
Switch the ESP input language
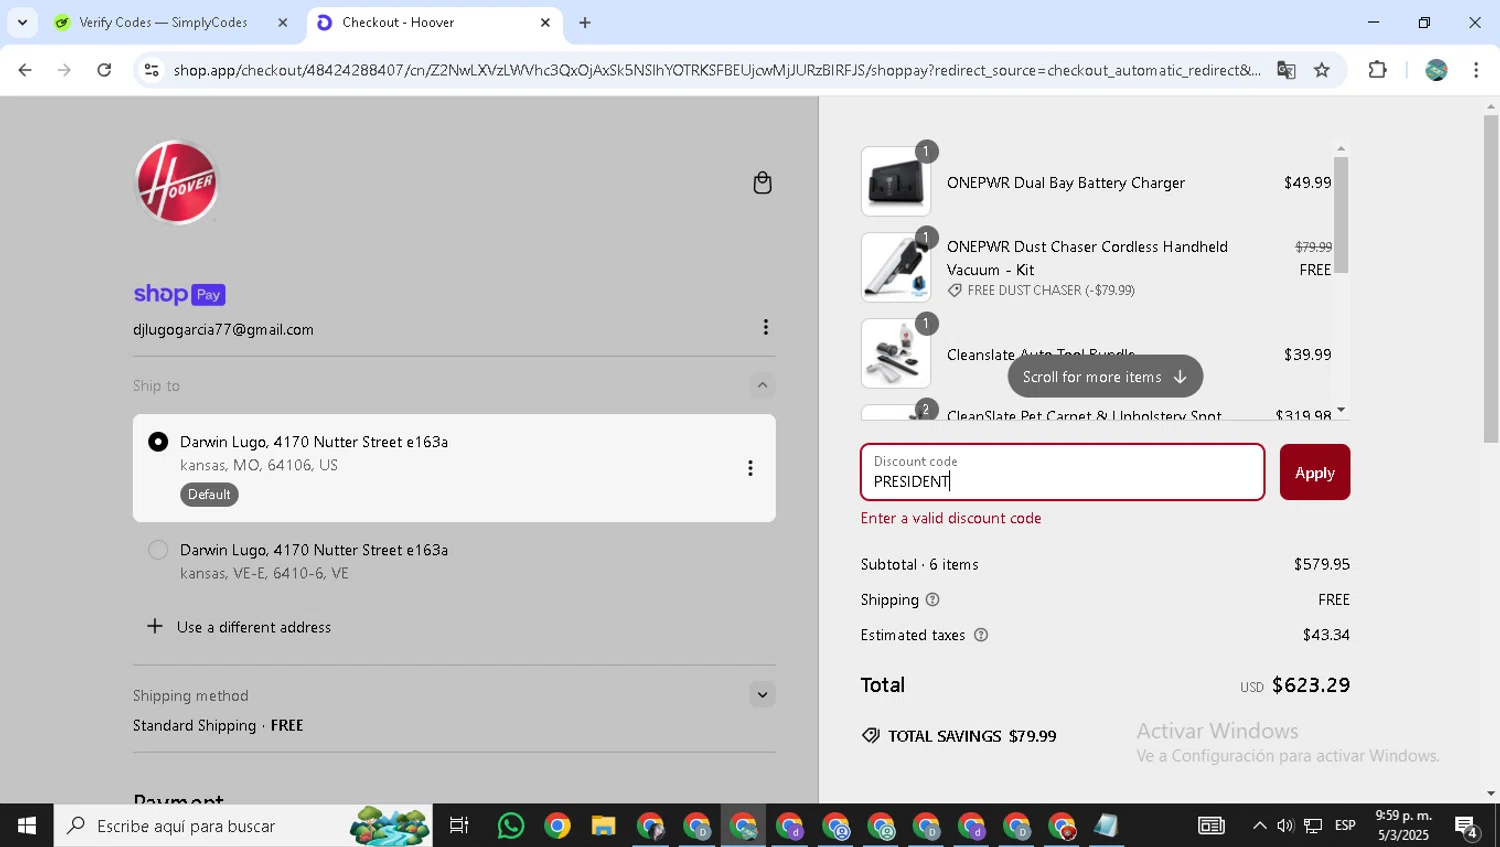coord(1345,826)
